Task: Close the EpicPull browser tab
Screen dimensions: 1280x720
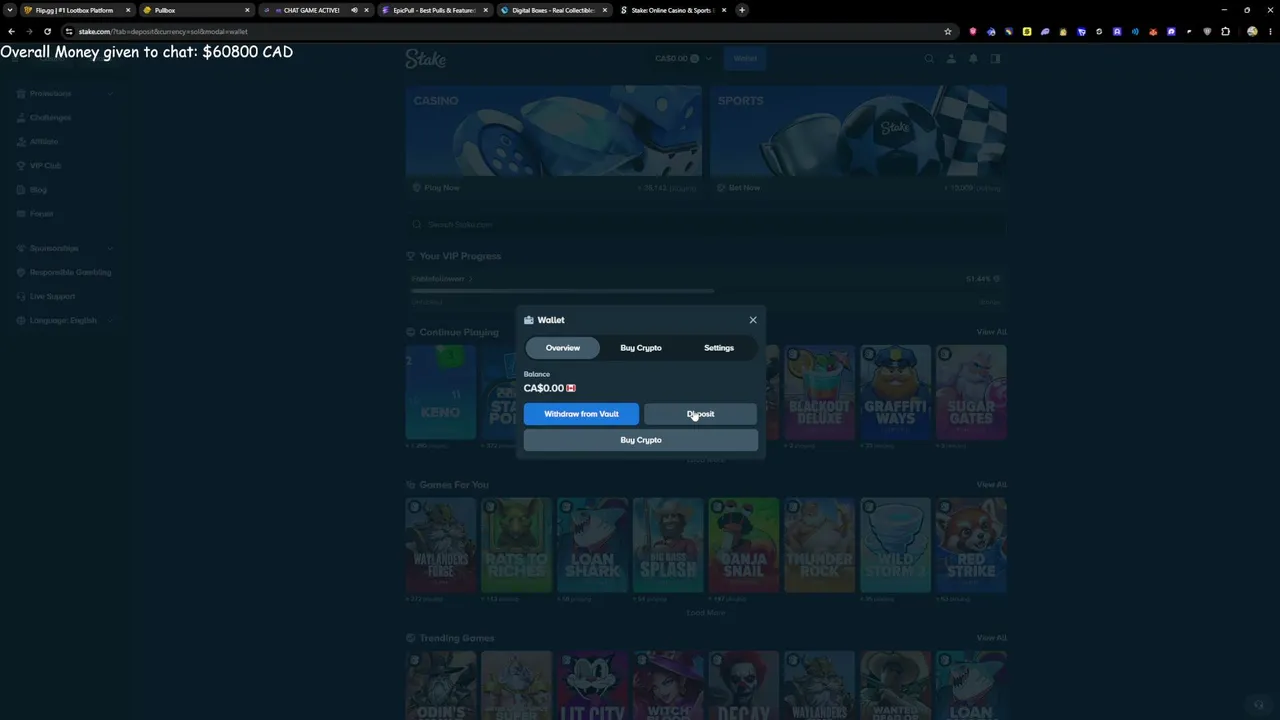Action: pyautogui.click(x=486, y=10)
